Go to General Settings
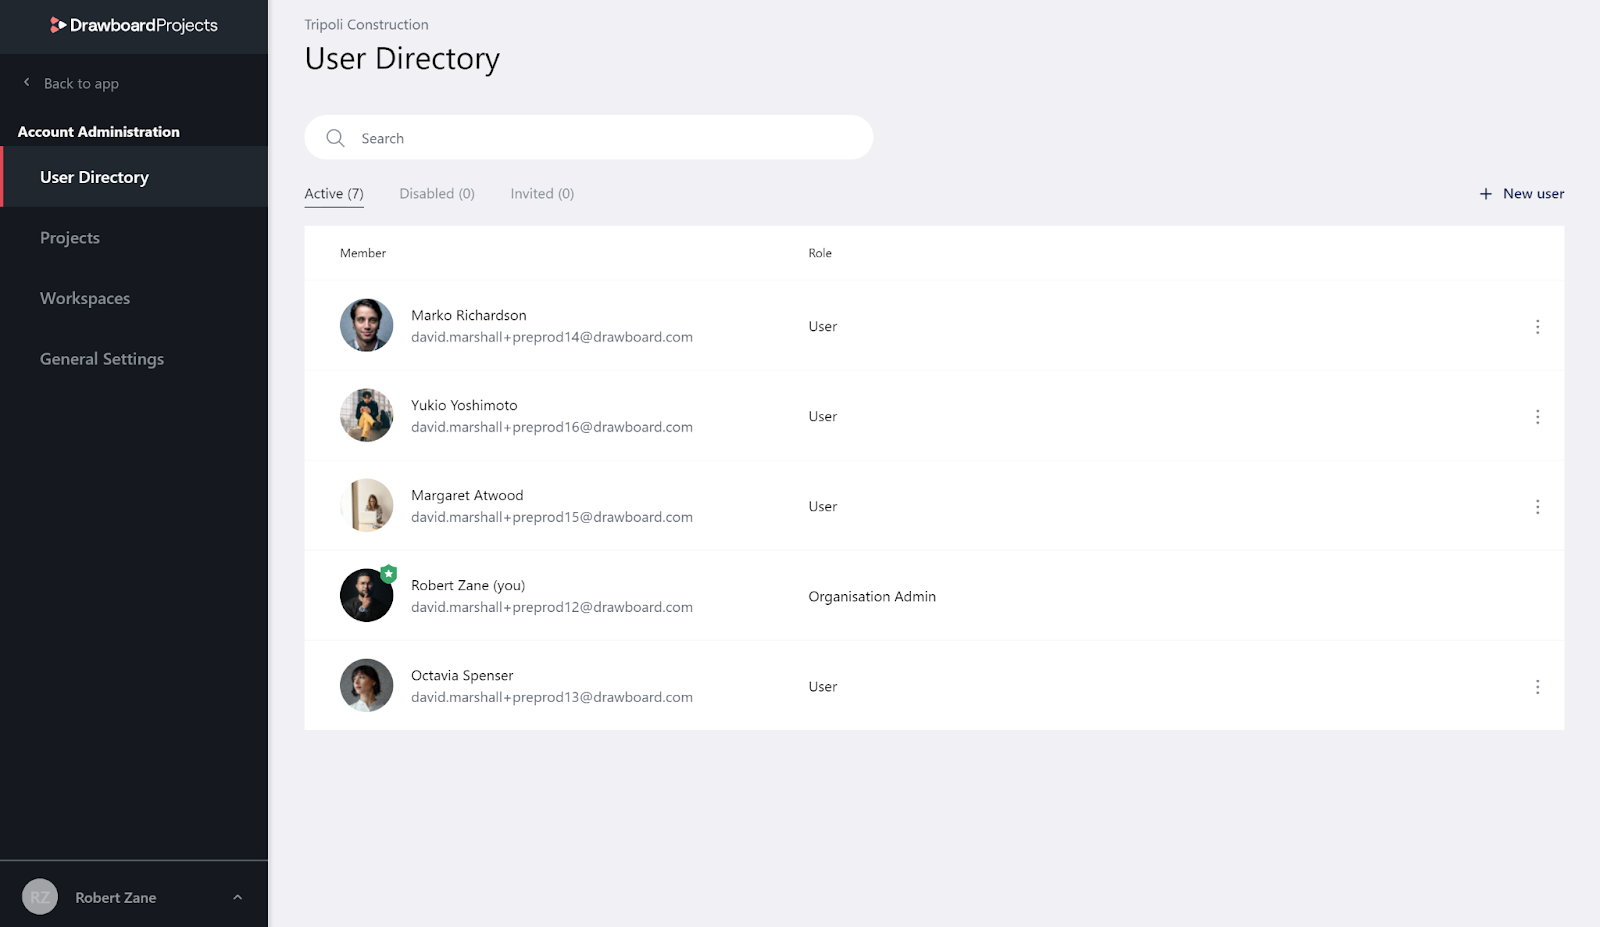 pos(102,359)
